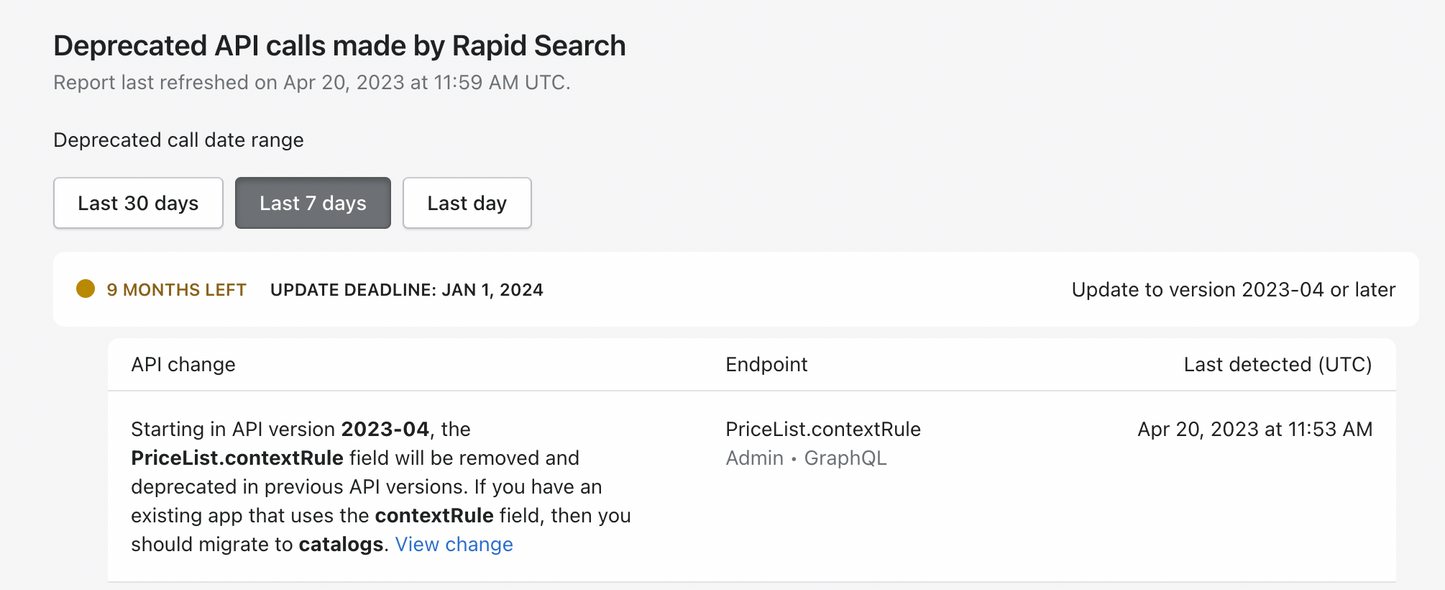Click the yellow warning status dot

[x=86, y=289]
